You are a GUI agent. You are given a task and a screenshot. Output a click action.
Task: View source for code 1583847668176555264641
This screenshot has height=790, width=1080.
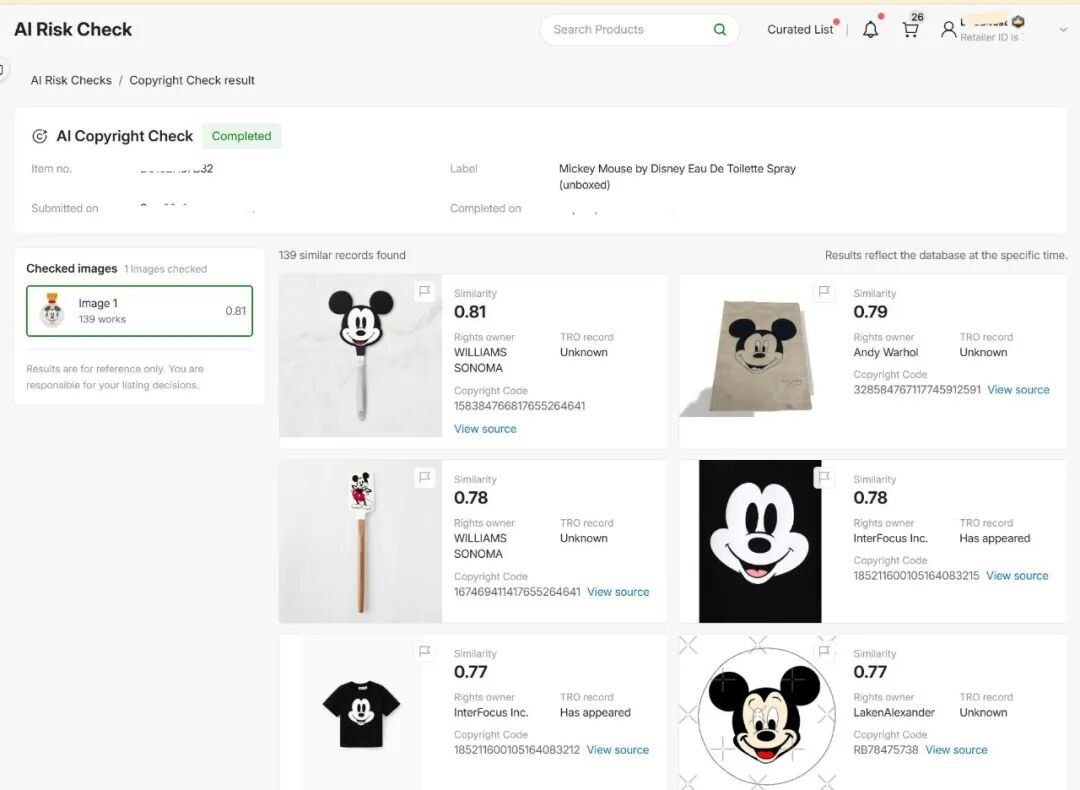click(x=485, y=428)
